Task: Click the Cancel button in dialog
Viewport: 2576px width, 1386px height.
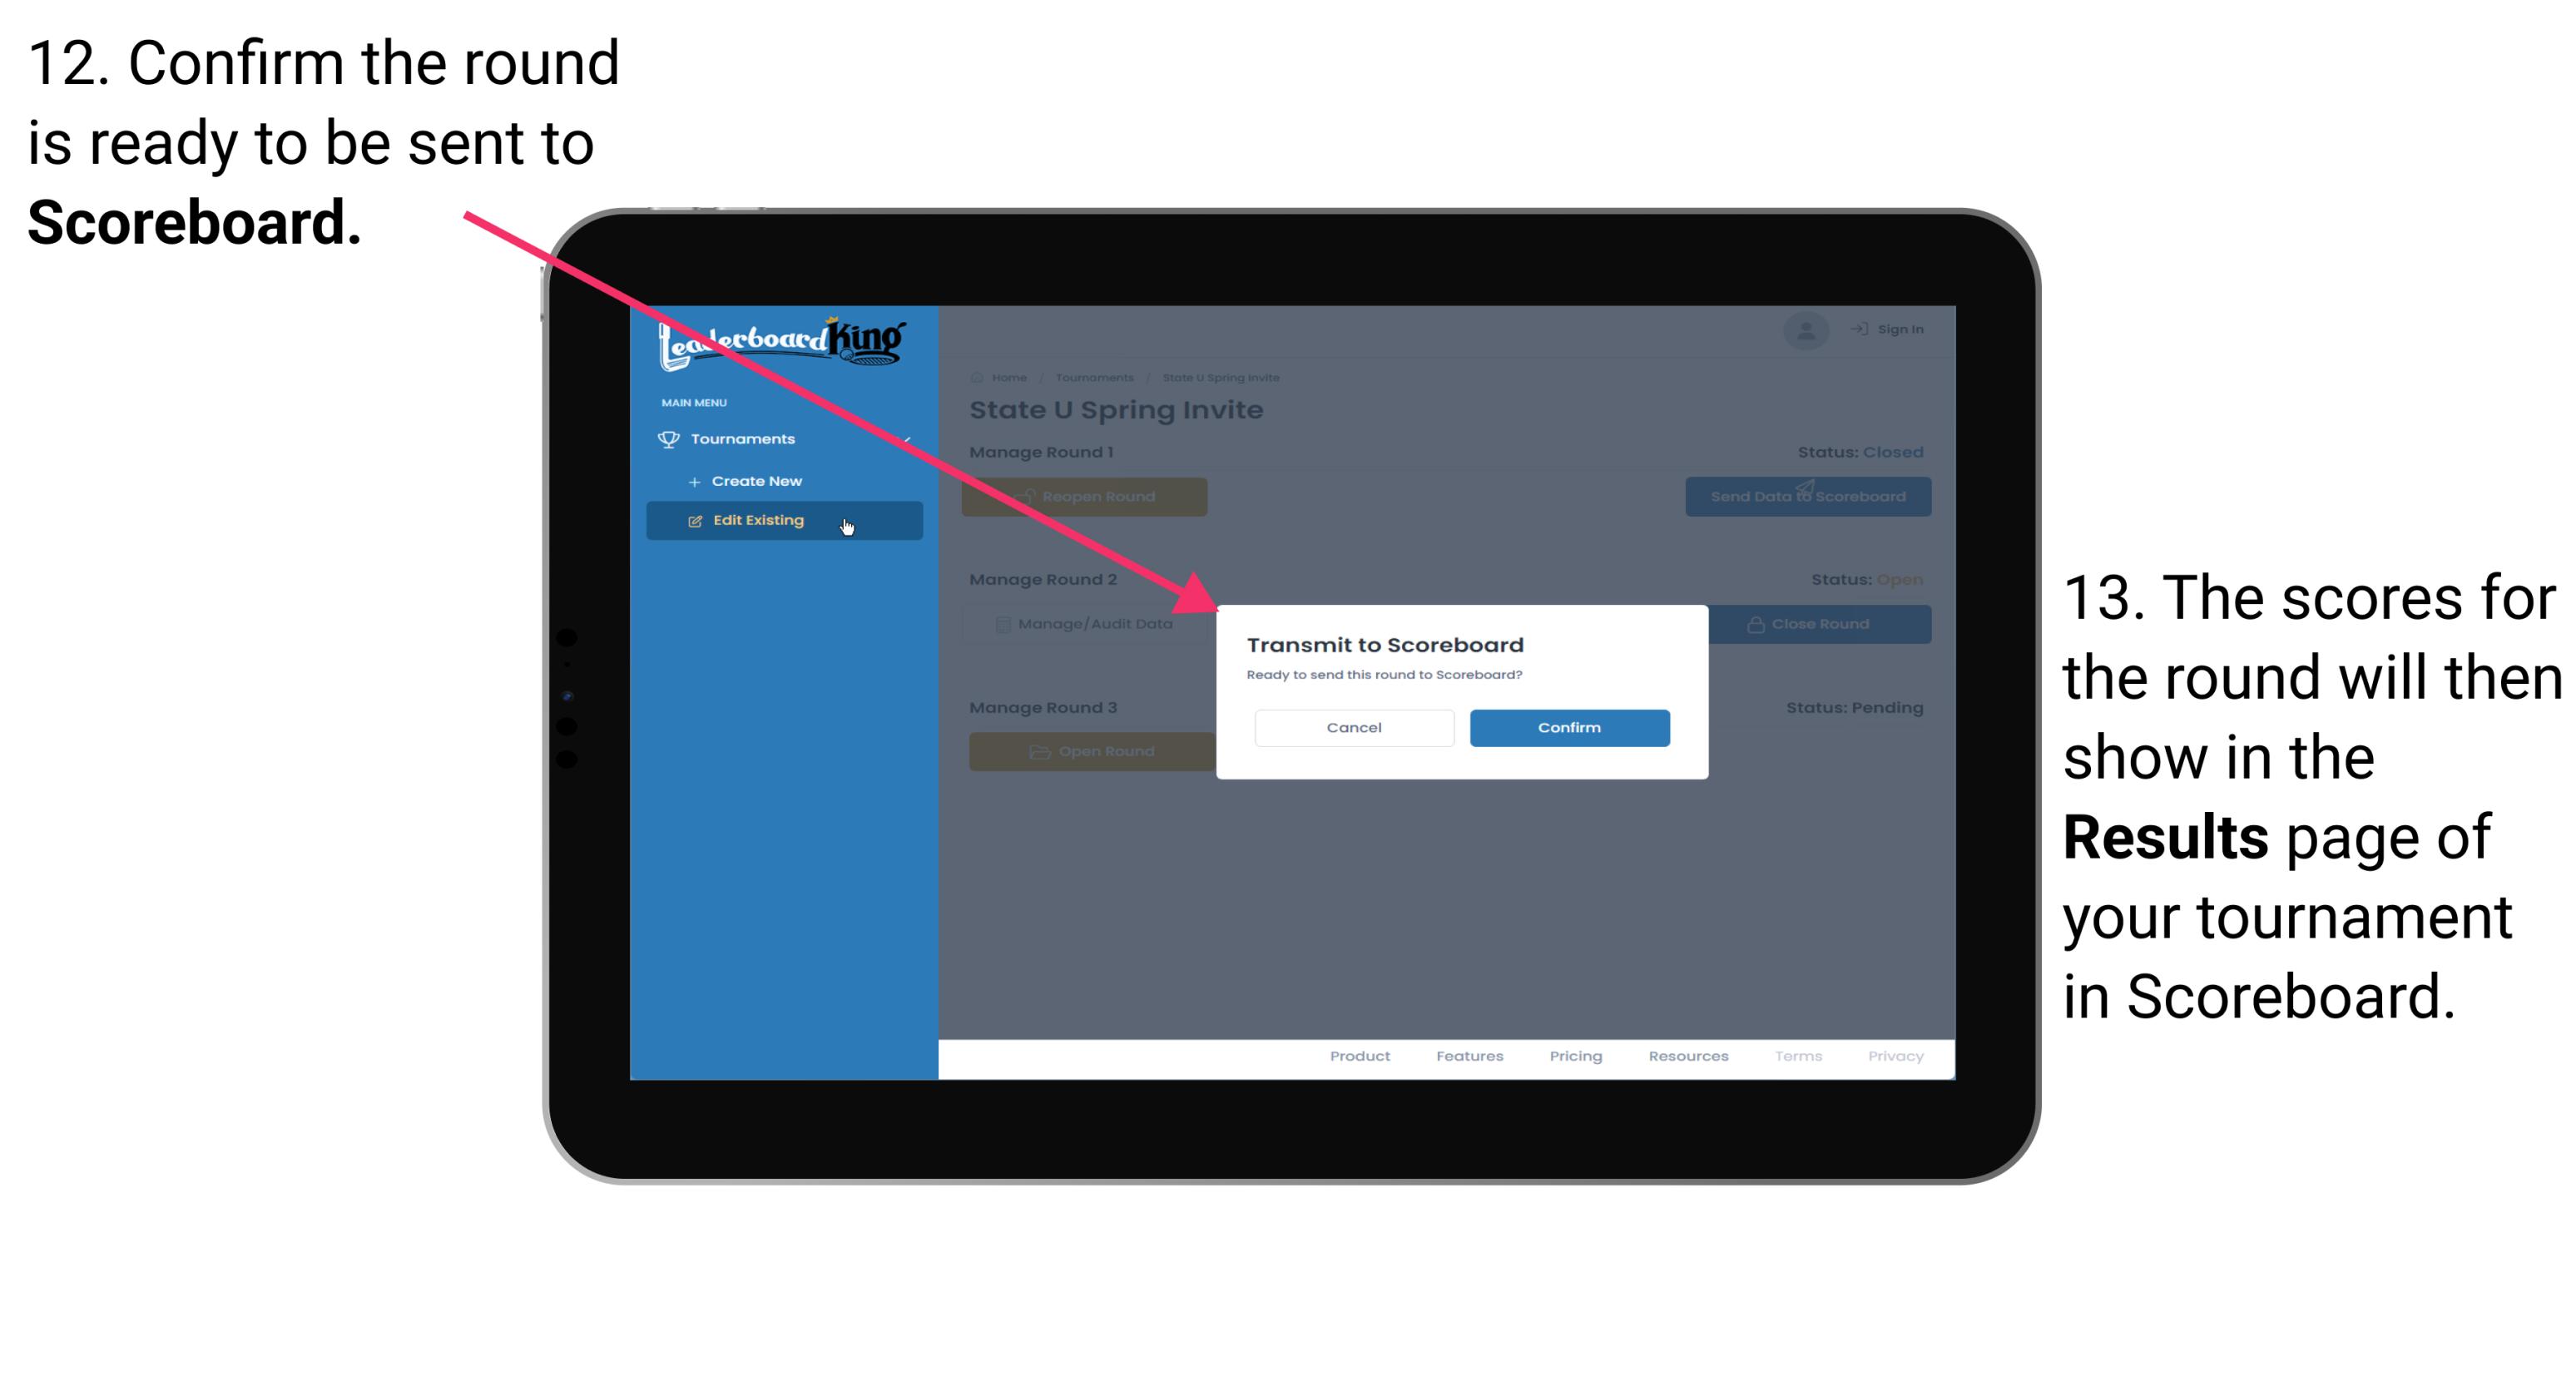Action: coord(1354,725)
